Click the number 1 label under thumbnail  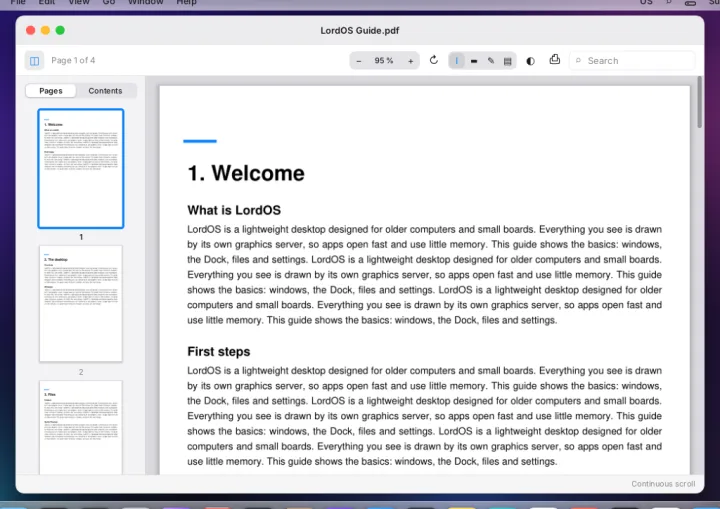click(81, 237)
